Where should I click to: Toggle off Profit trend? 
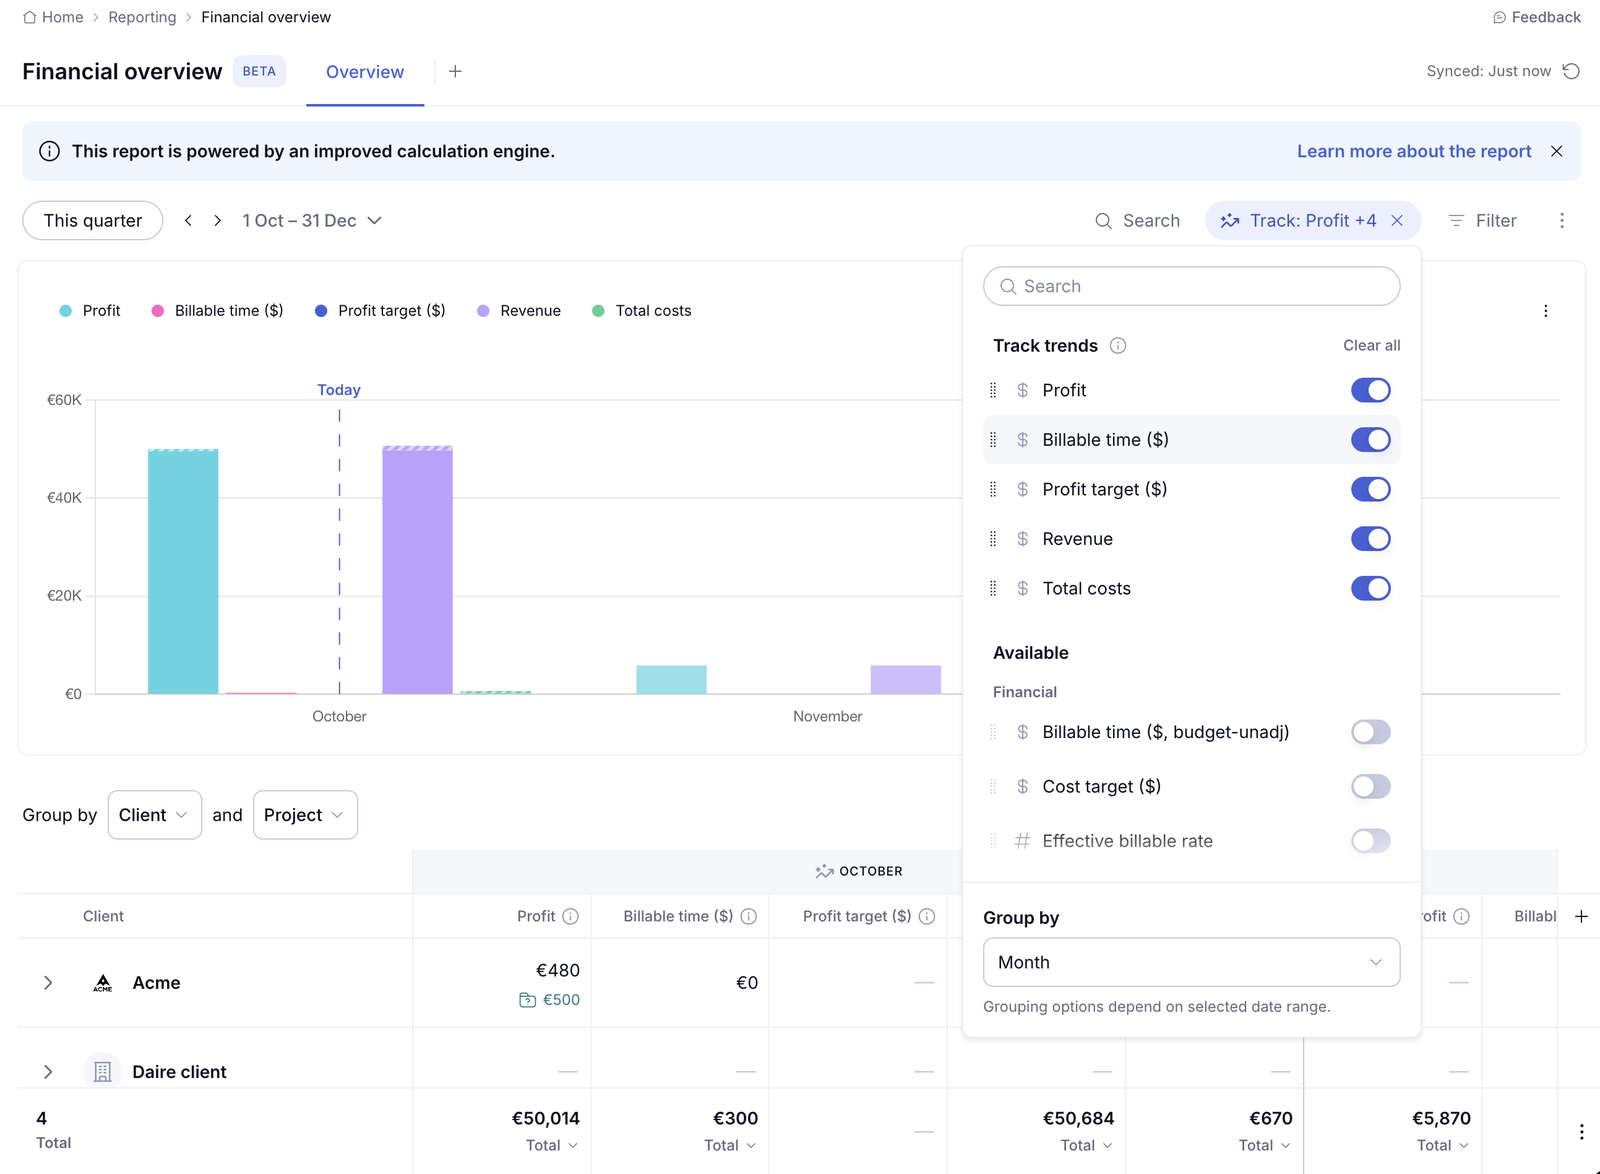point(1370,390)
